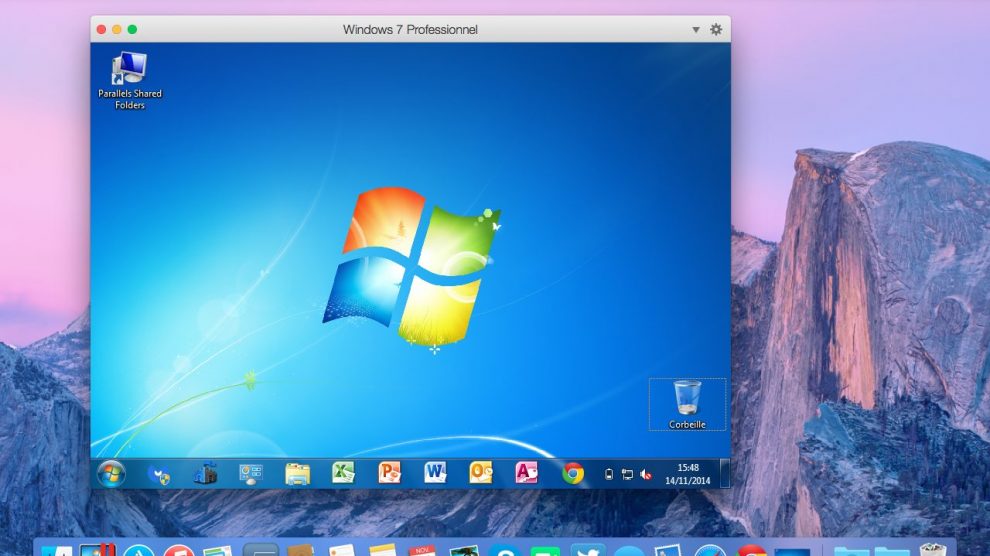Click the network icon in the system tray

[627, 475]
